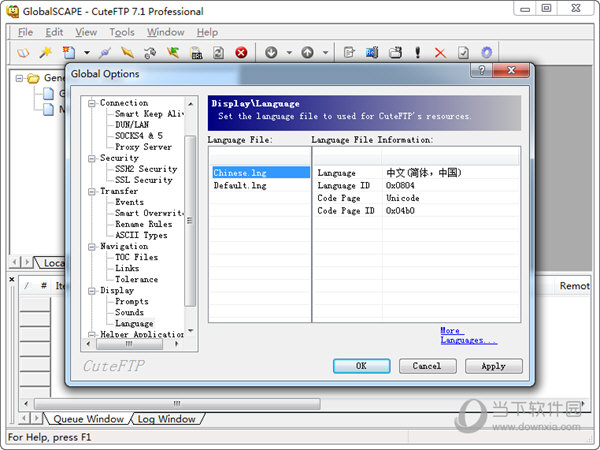The width and height of the screenshot is (600, 450).
Task: Click the Global Options help question button
Action: point(481,70)
